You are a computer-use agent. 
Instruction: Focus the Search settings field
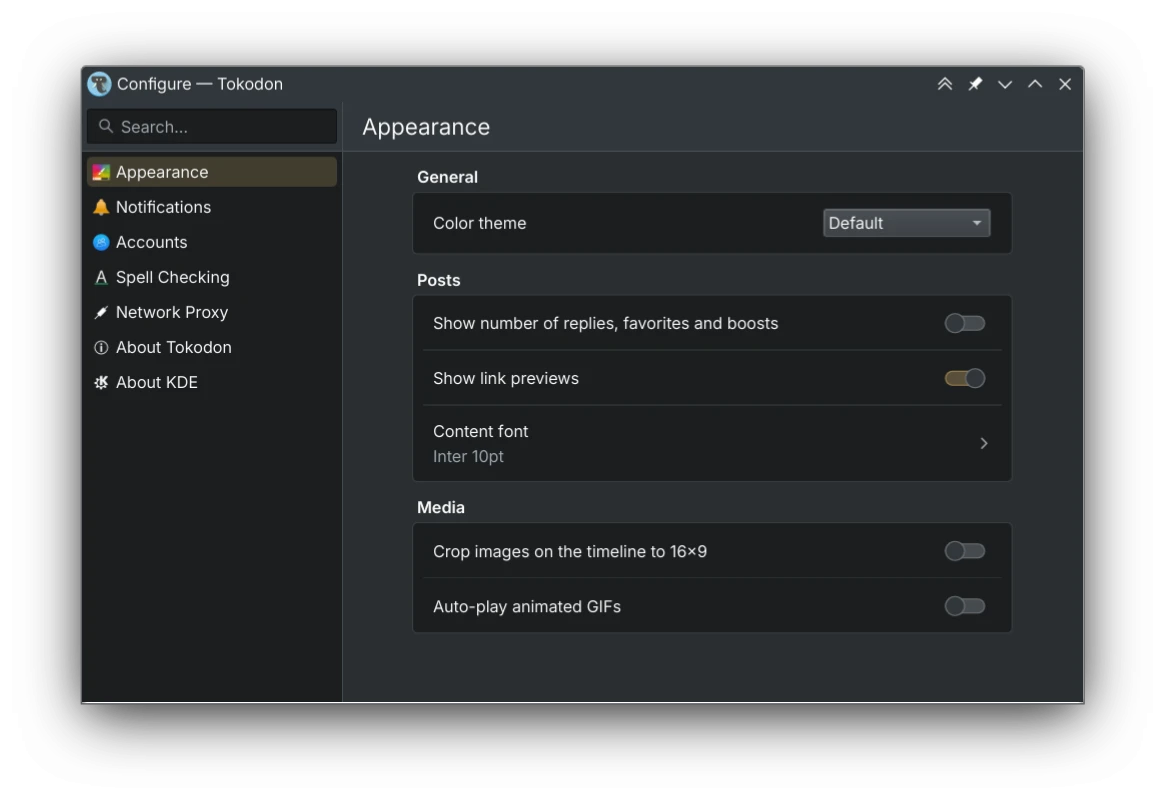[212, 127]
